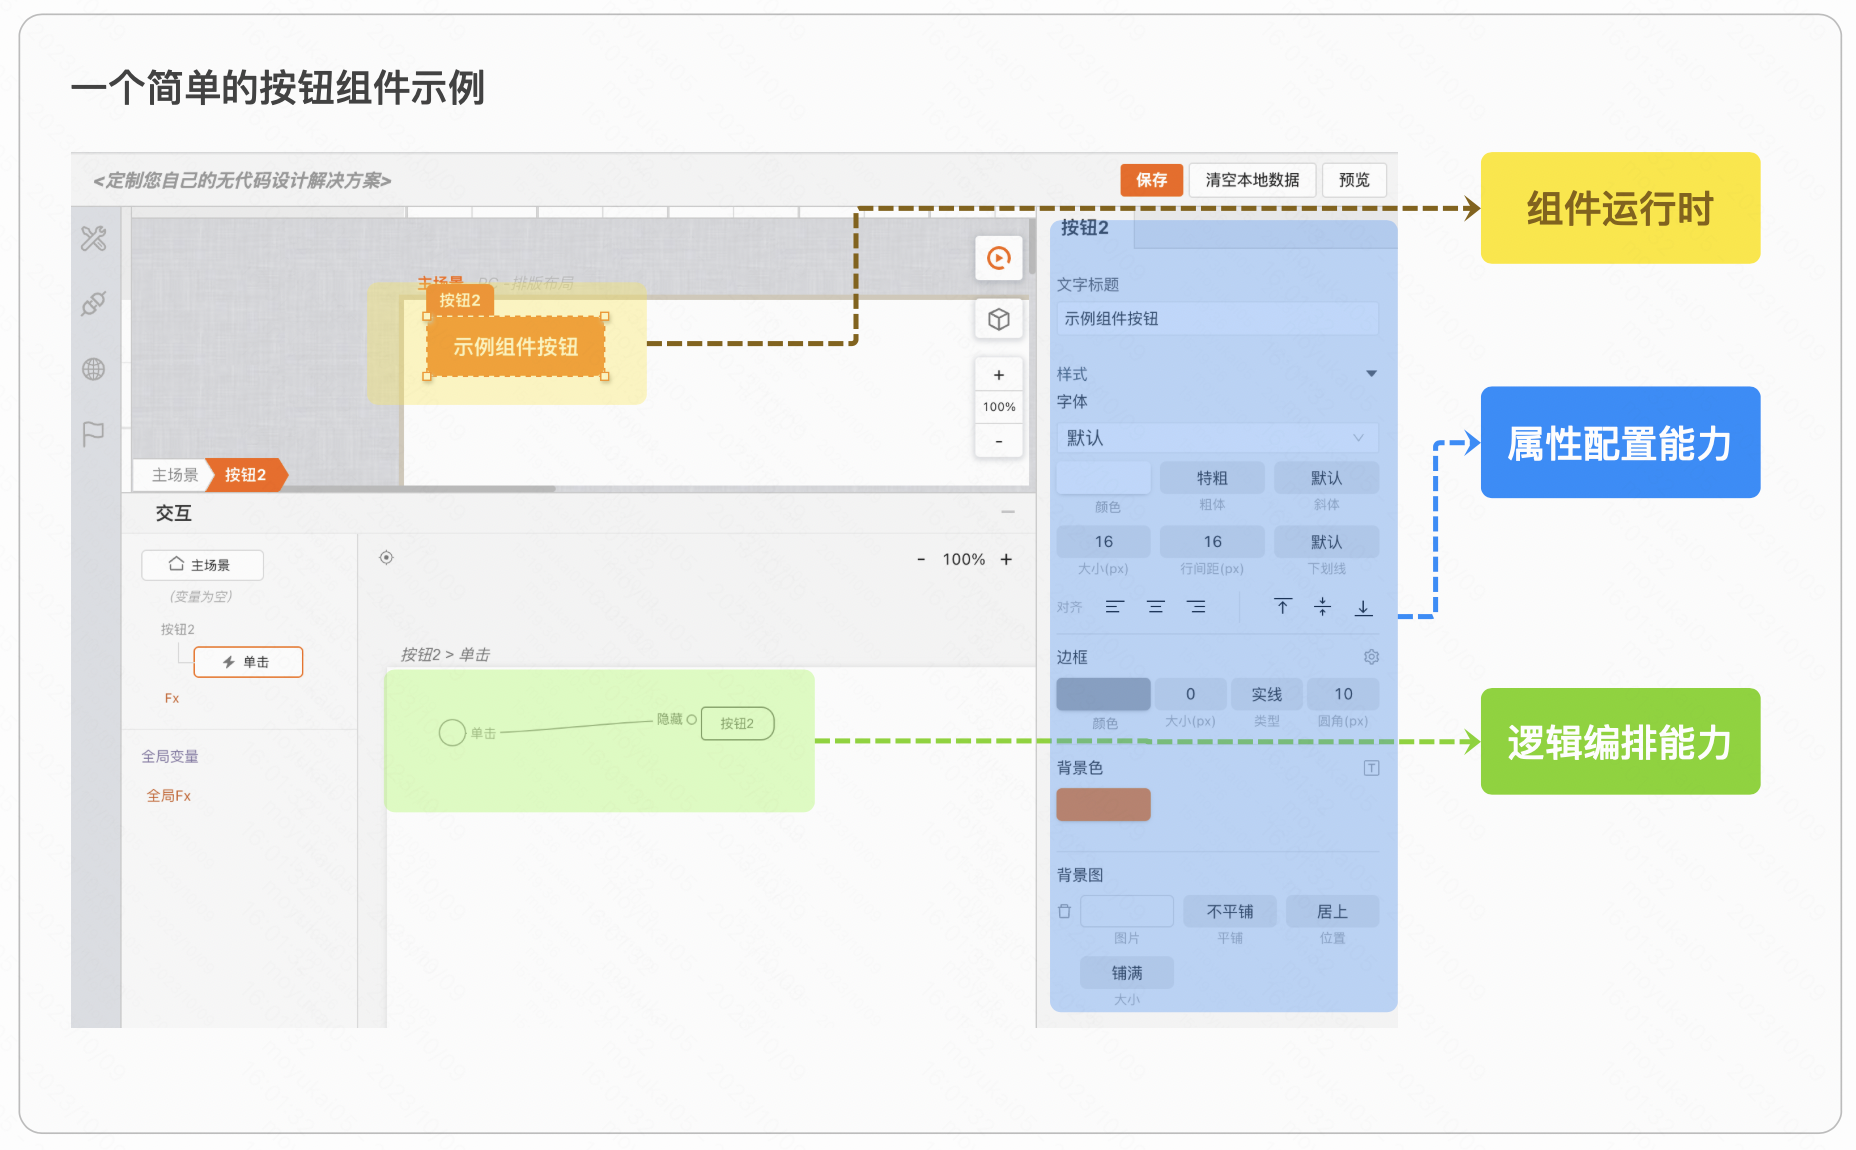Screen dimensions: 1856x1150
Task: Open the 大小 铺满 dropdown
Action: point(1127,973)
